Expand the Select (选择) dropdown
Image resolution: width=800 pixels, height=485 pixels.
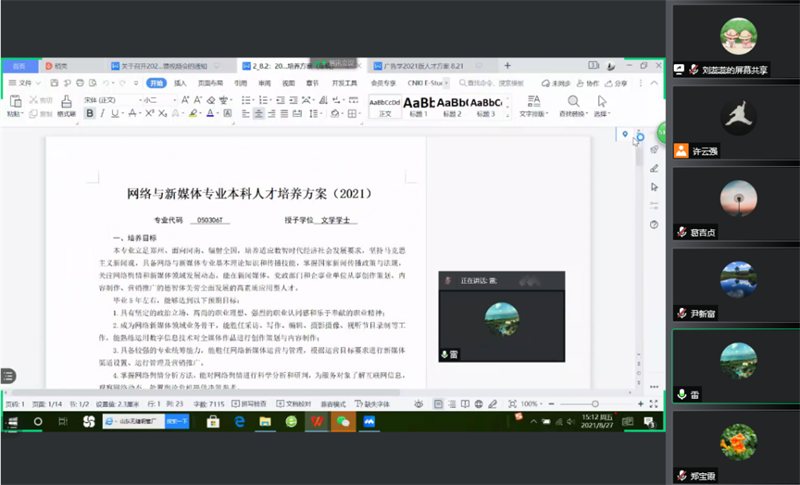pyautogui.click(x=602, y=104)
